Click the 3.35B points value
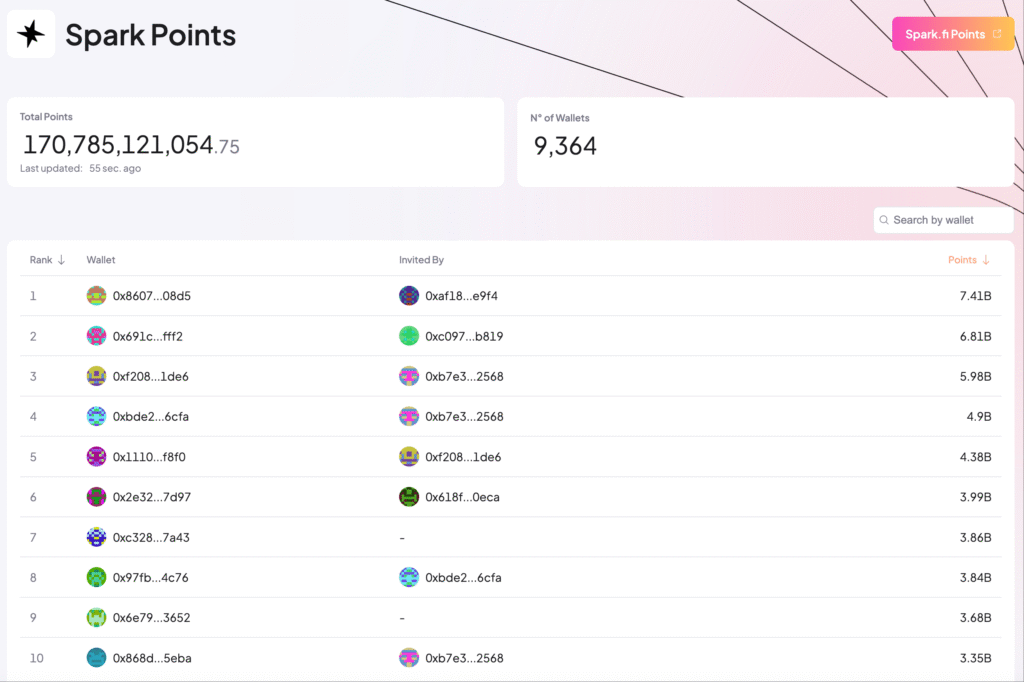 [975, 658]
